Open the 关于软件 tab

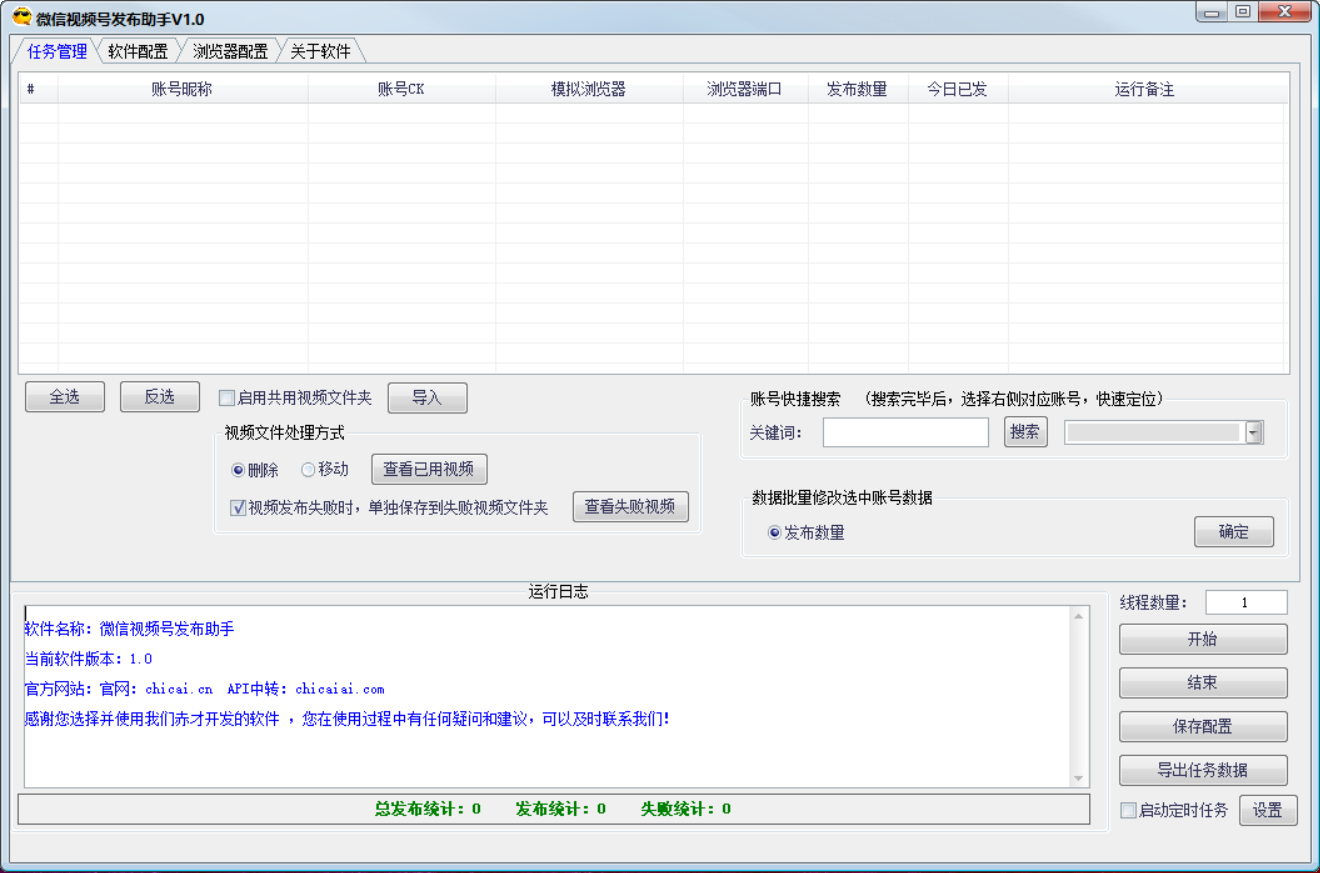pos(320,52)
